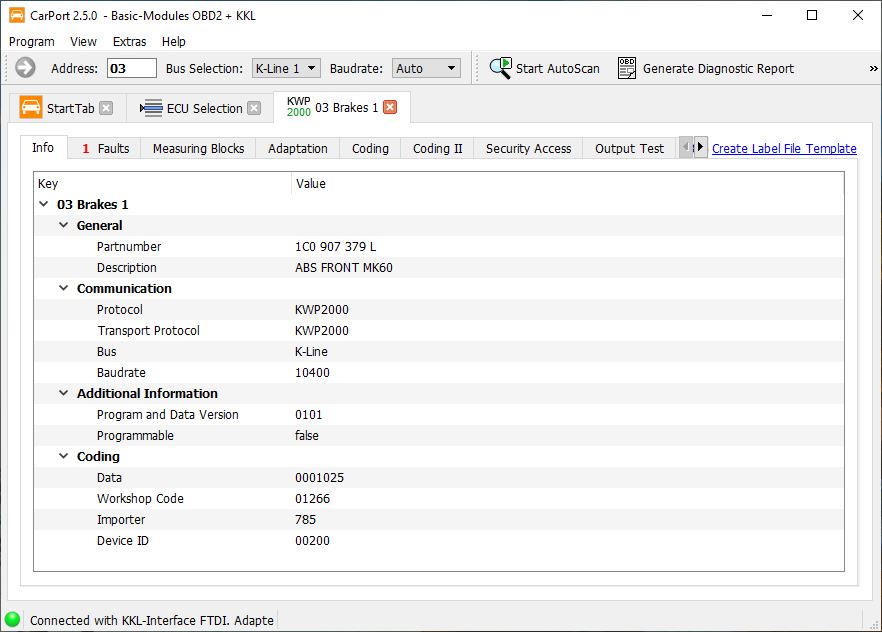This screenshot has height=632, width=882.
Task: Open the Baudrate dropdown
Action: coord(426,68)
